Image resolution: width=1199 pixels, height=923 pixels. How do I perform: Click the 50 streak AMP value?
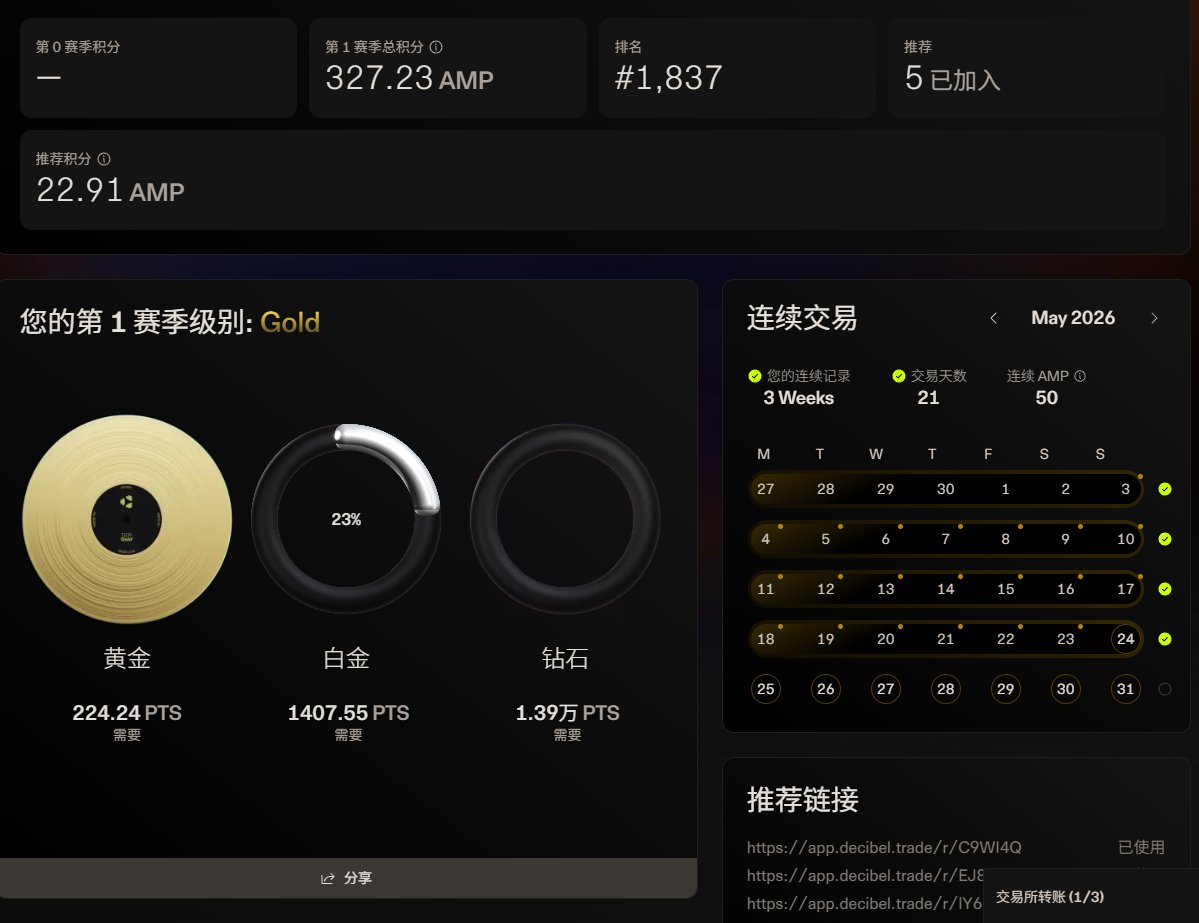tap(1046, 398)
